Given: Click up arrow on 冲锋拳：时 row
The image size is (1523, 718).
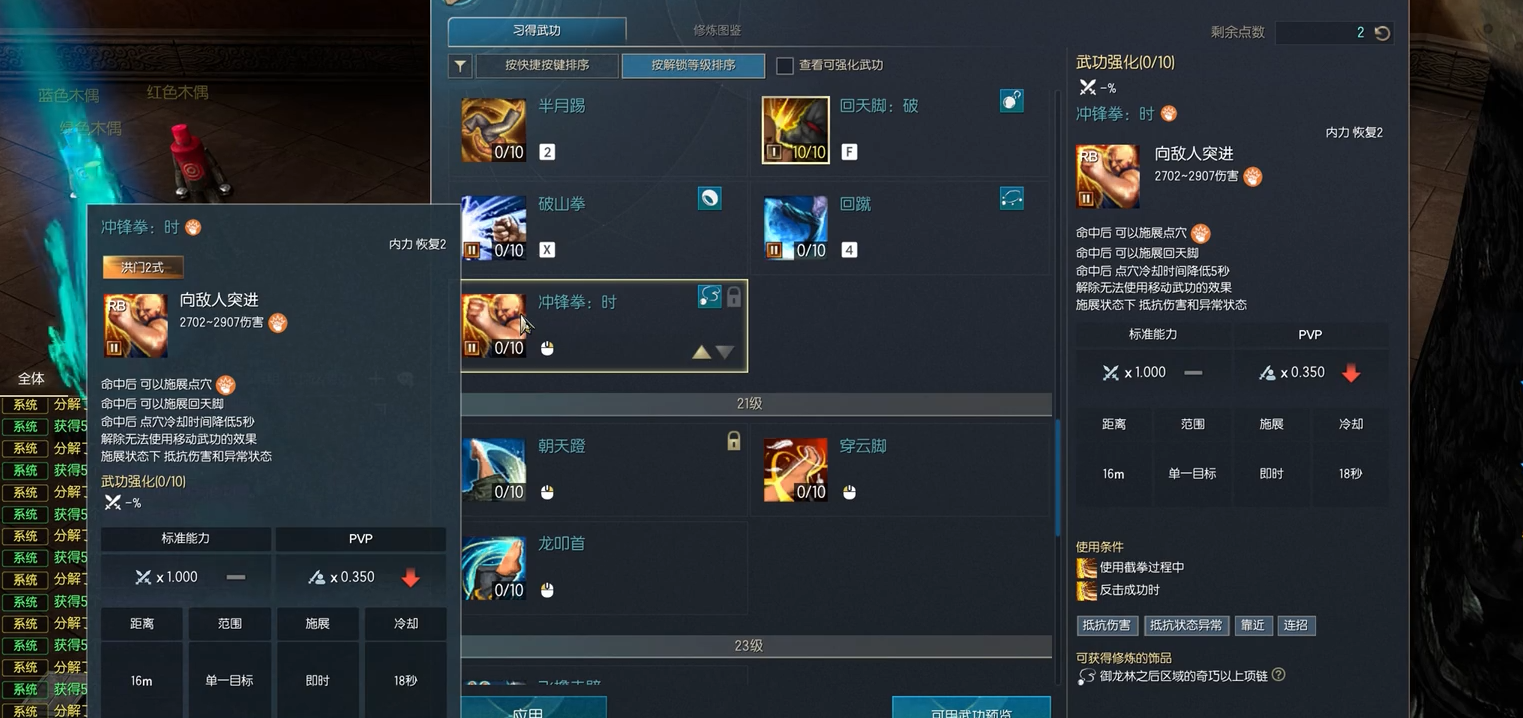Looking at the screenshot, I should [x=702, y=352].
